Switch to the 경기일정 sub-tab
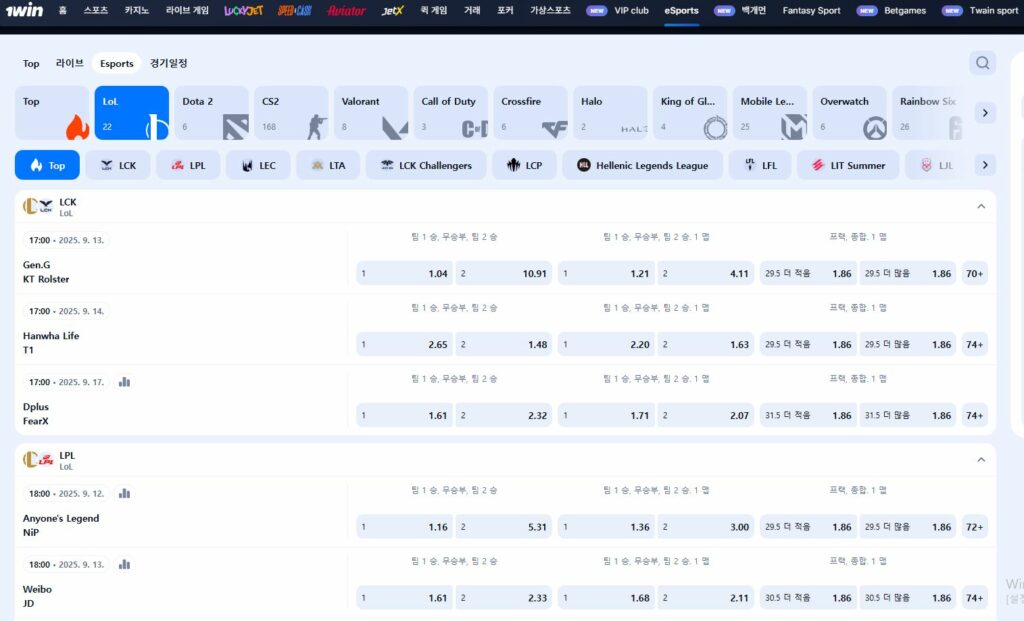Viewport: 1024px width, 621px height. pyautogui.click(x=168, y=63)
